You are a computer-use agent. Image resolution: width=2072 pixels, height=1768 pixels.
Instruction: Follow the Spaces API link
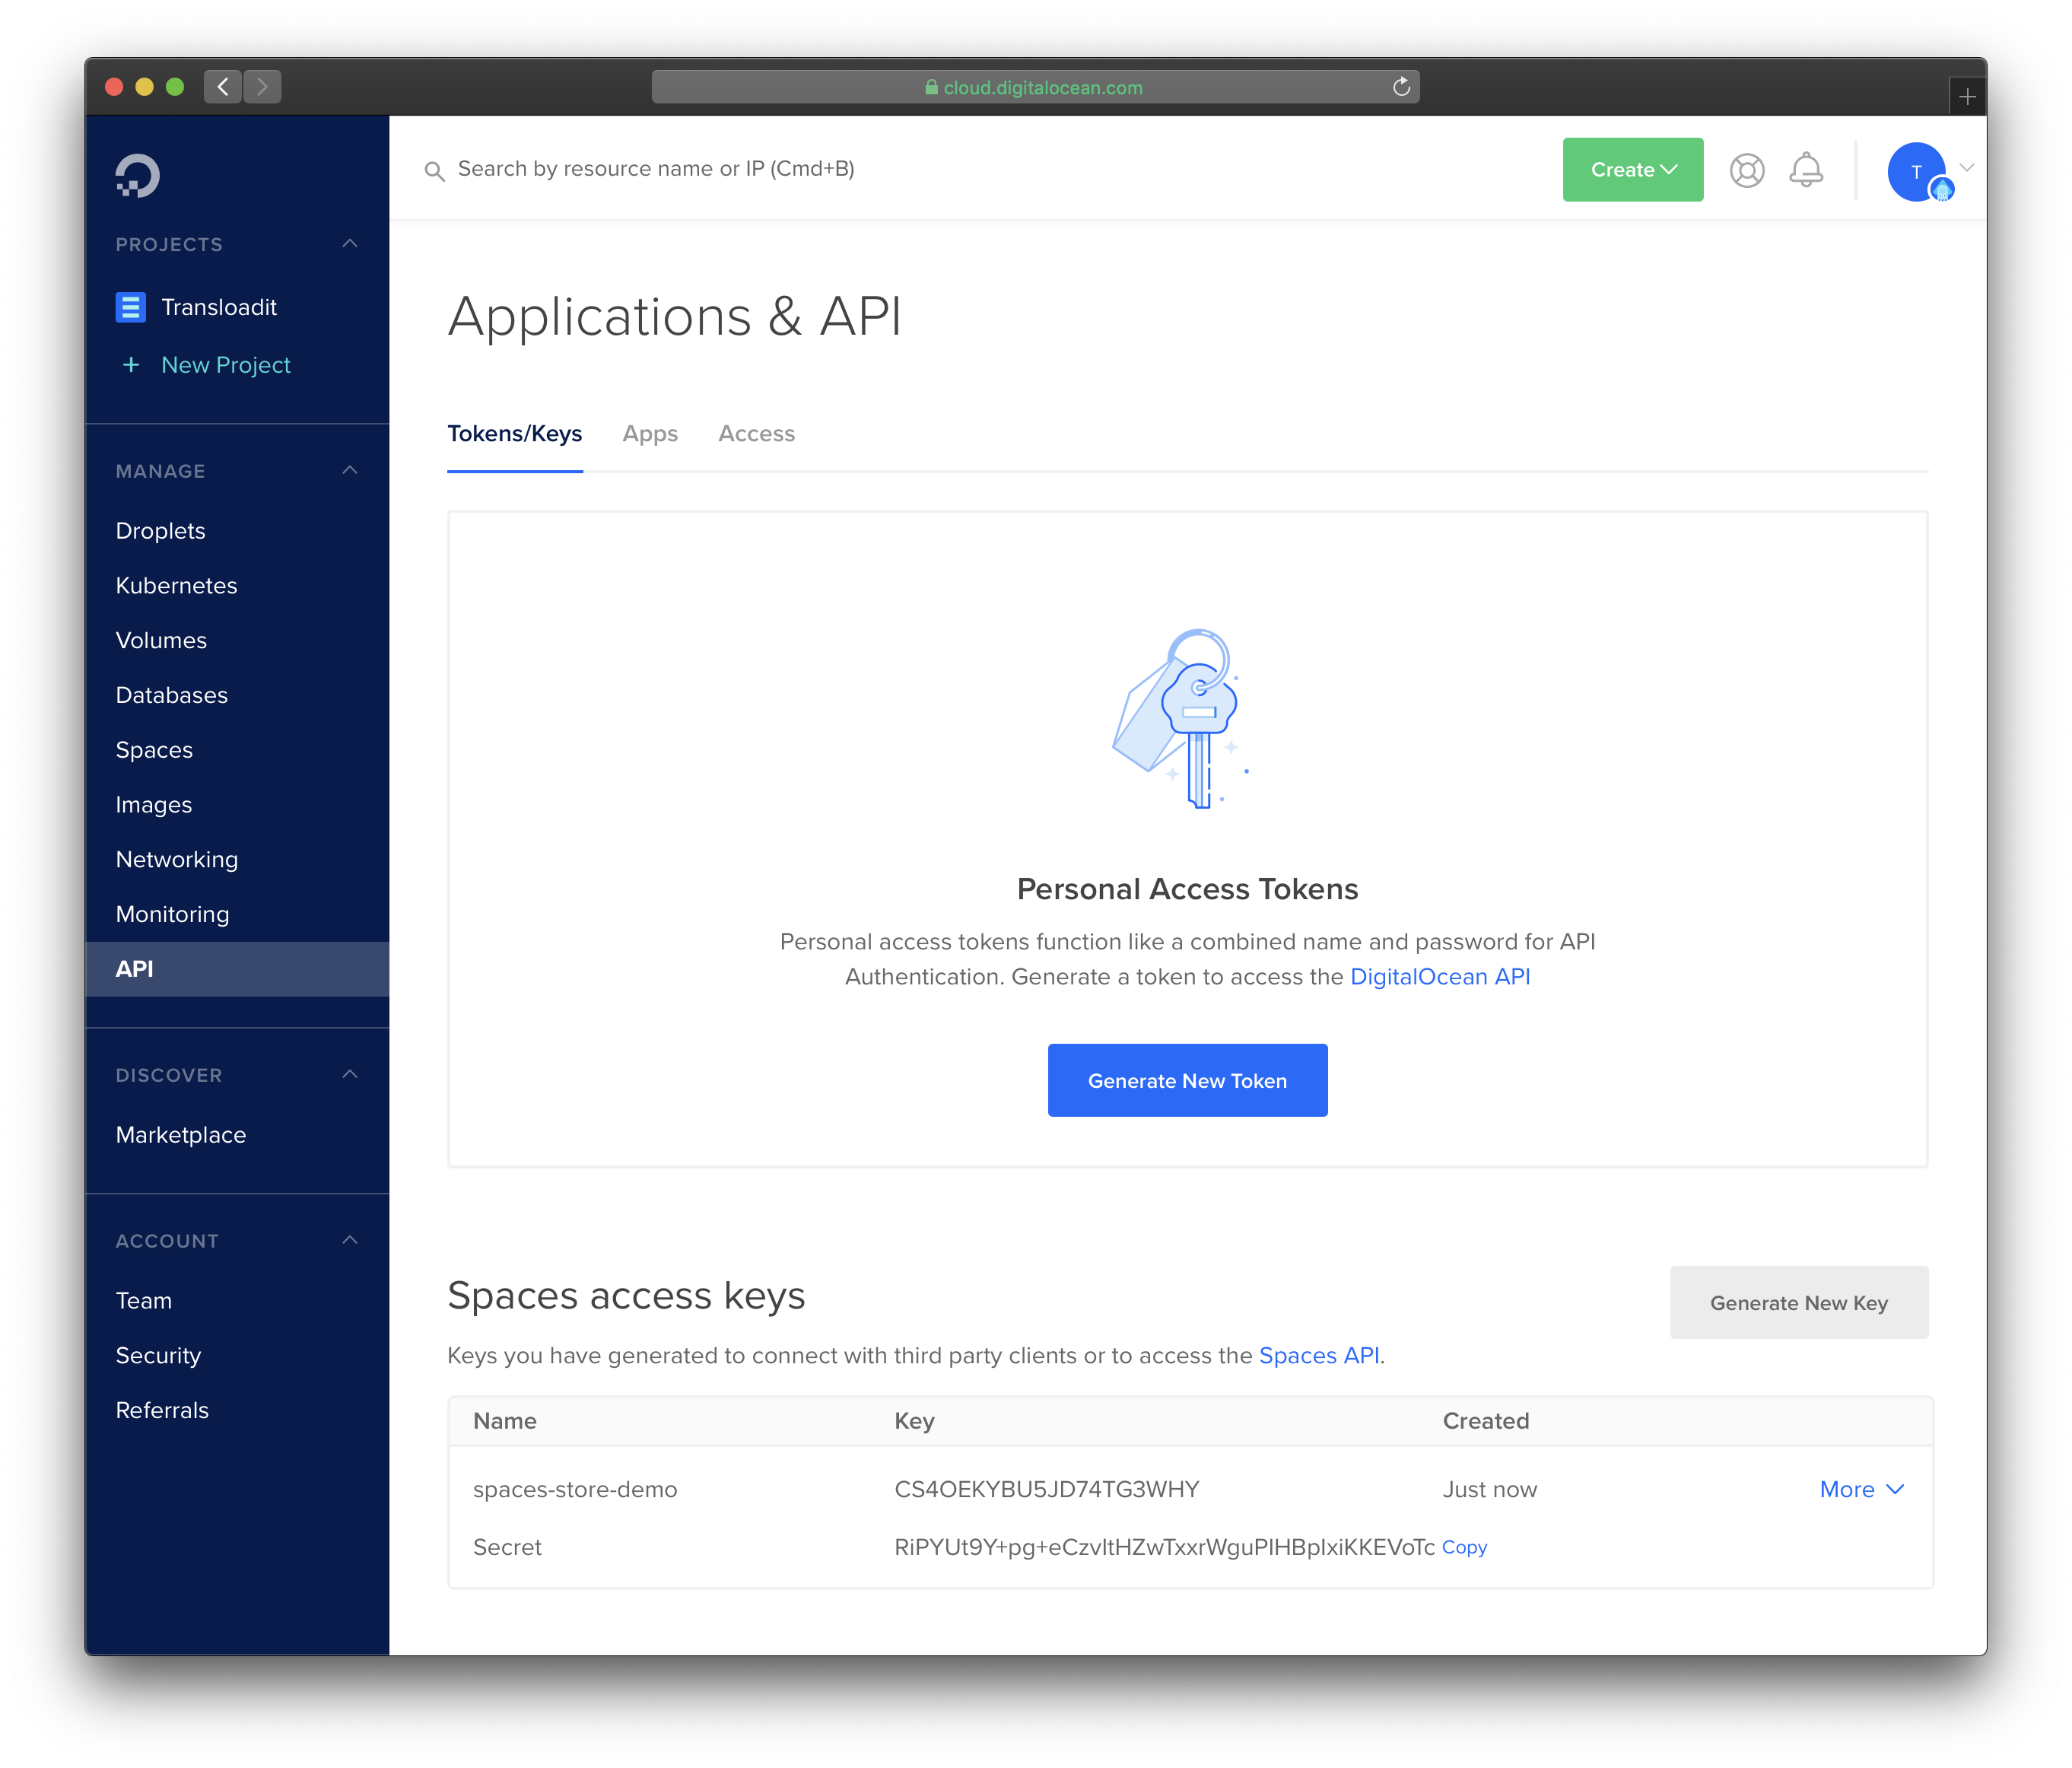[1319, 1356]
